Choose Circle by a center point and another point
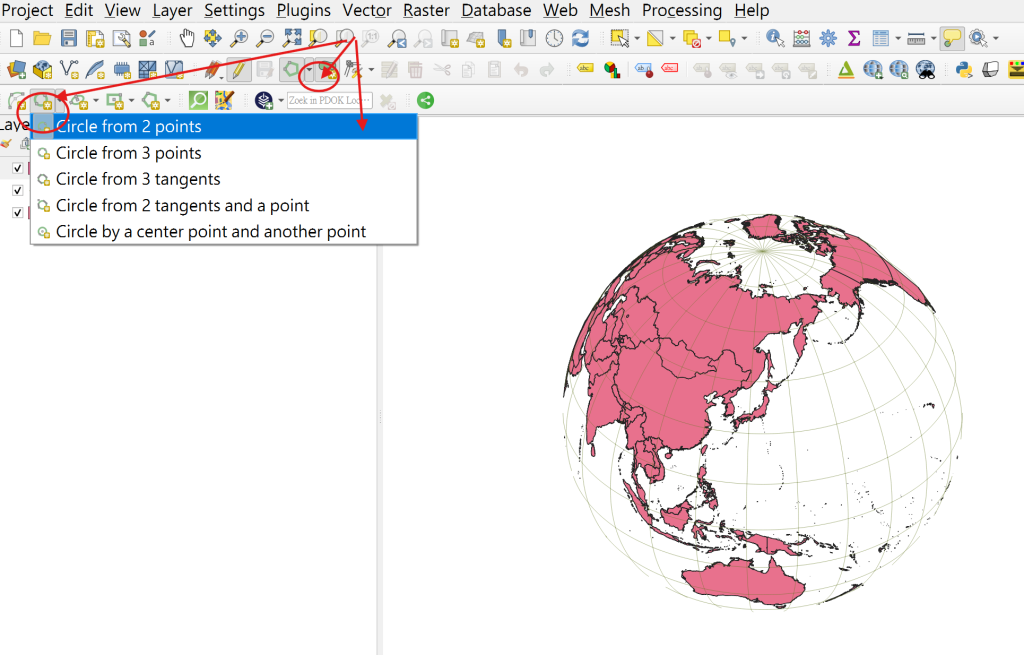The width and height of the screenshot is (1024, 655). coord(224,231)
